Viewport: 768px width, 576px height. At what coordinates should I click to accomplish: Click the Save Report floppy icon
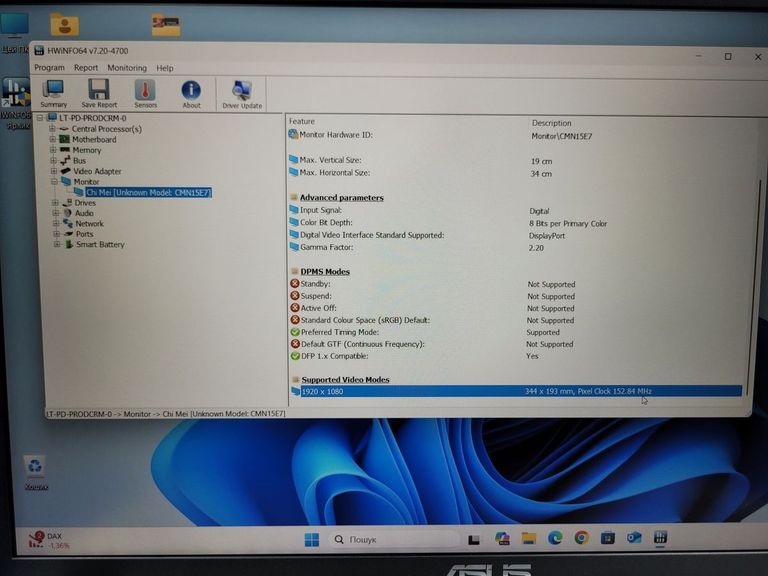coord(99,94)
